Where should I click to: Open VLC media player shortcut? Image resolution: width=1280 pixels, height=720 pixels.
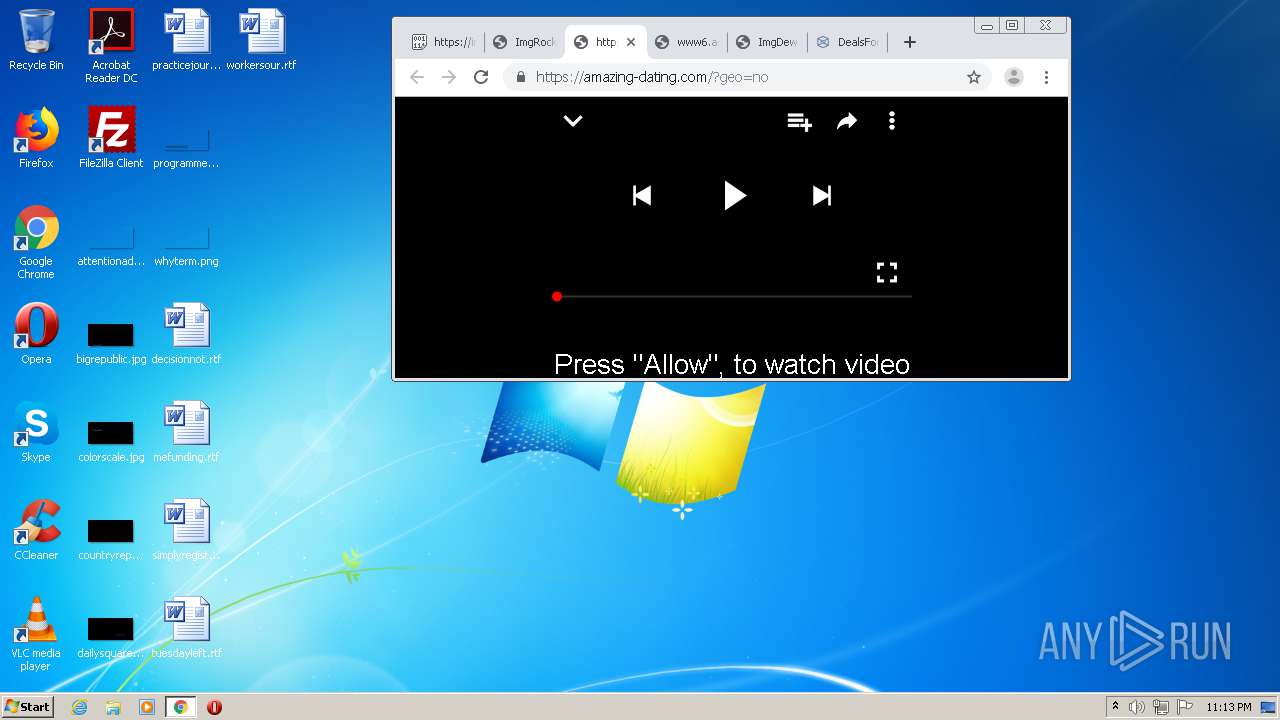[36, 635]
